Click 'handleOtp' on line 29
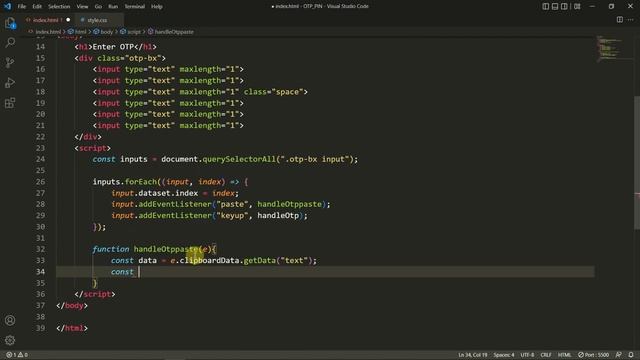Screen dimensions: 640x360 pyautogui.click(x=278, y=216)
